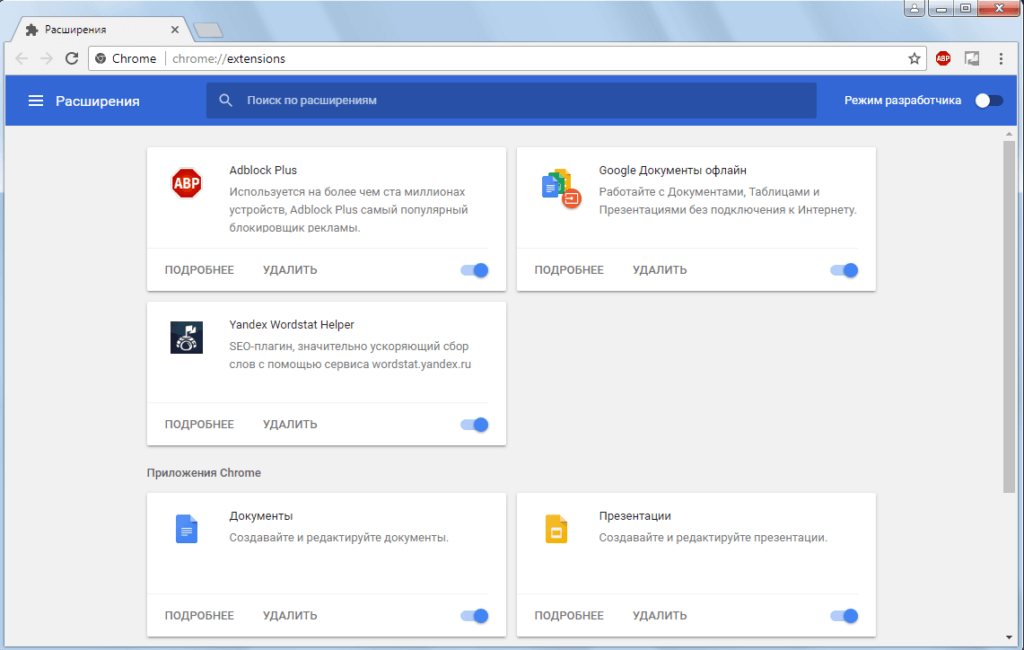Screen dimensions: 1024x650
Task: Click the scrollbar down arrow
Action: point(1009,637)
